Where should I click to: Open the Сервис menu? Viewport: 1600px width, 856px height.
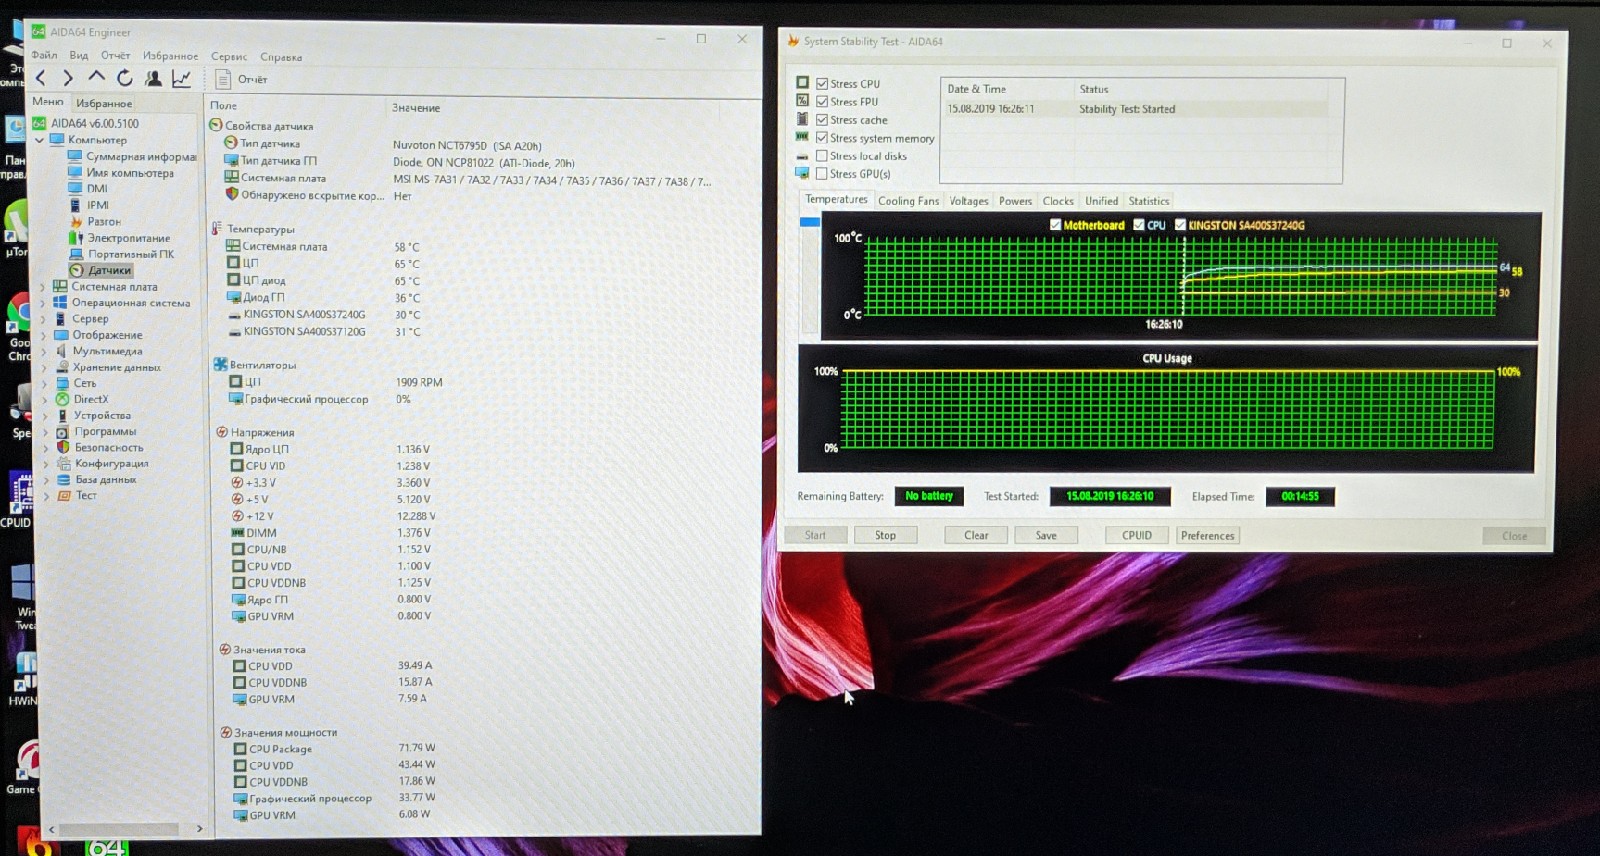pyautogui.click(x=229, y=57)
